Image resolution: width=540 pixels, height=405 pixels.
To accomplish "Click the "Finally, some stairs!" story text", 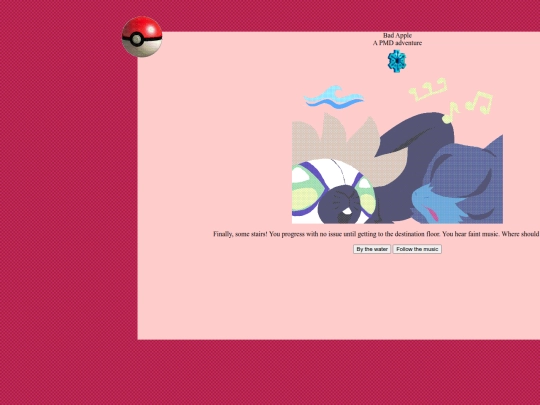I will click(x=376, y=234).
